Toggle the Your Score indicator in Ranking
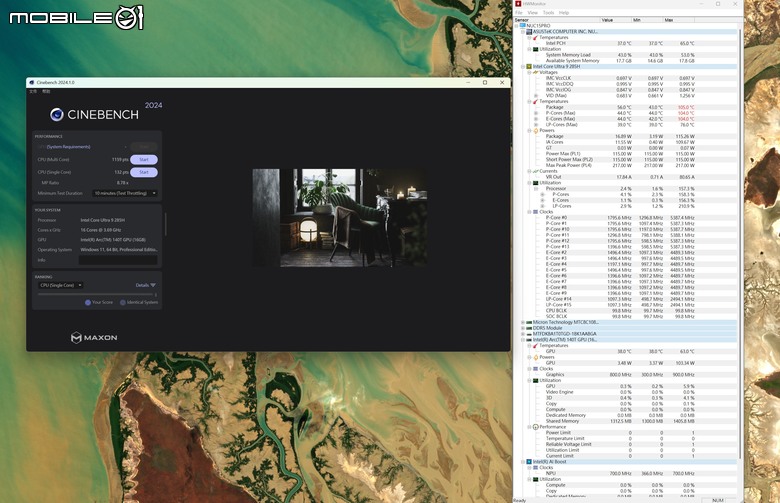This screenshot has width=780, height=503. click(88, 302)
